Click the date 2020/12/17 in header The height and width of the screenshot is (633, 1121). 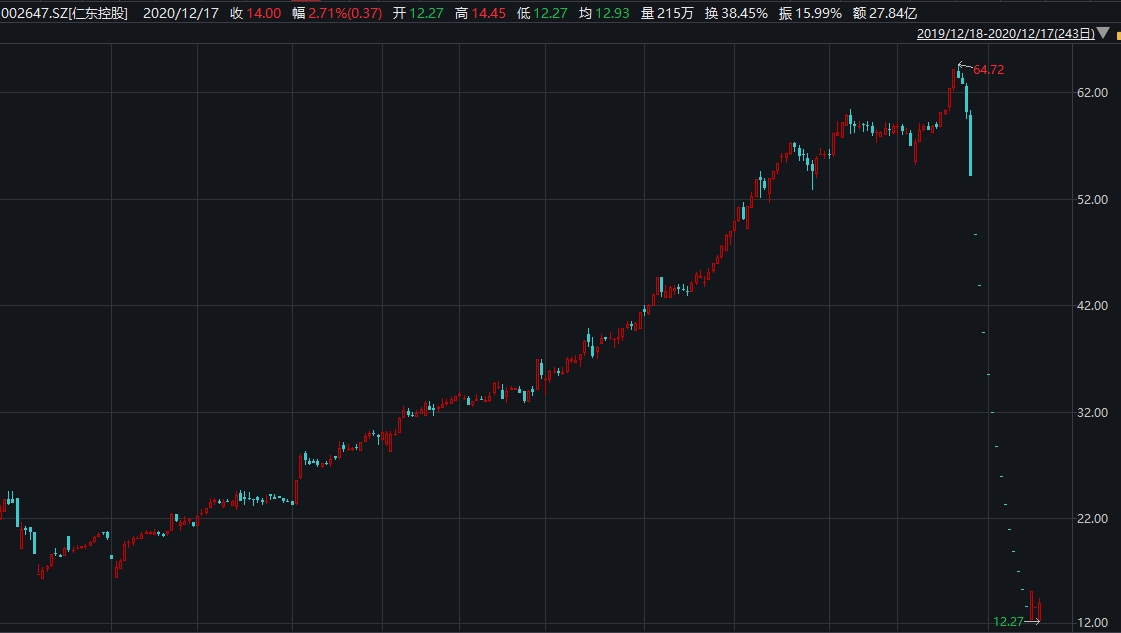click(181, 13)
